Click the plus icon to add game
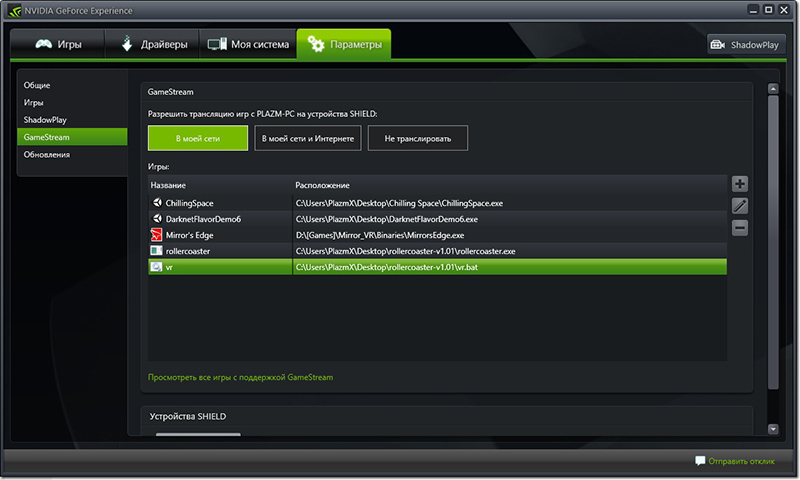The image size is (800, 480). [740, 184]
